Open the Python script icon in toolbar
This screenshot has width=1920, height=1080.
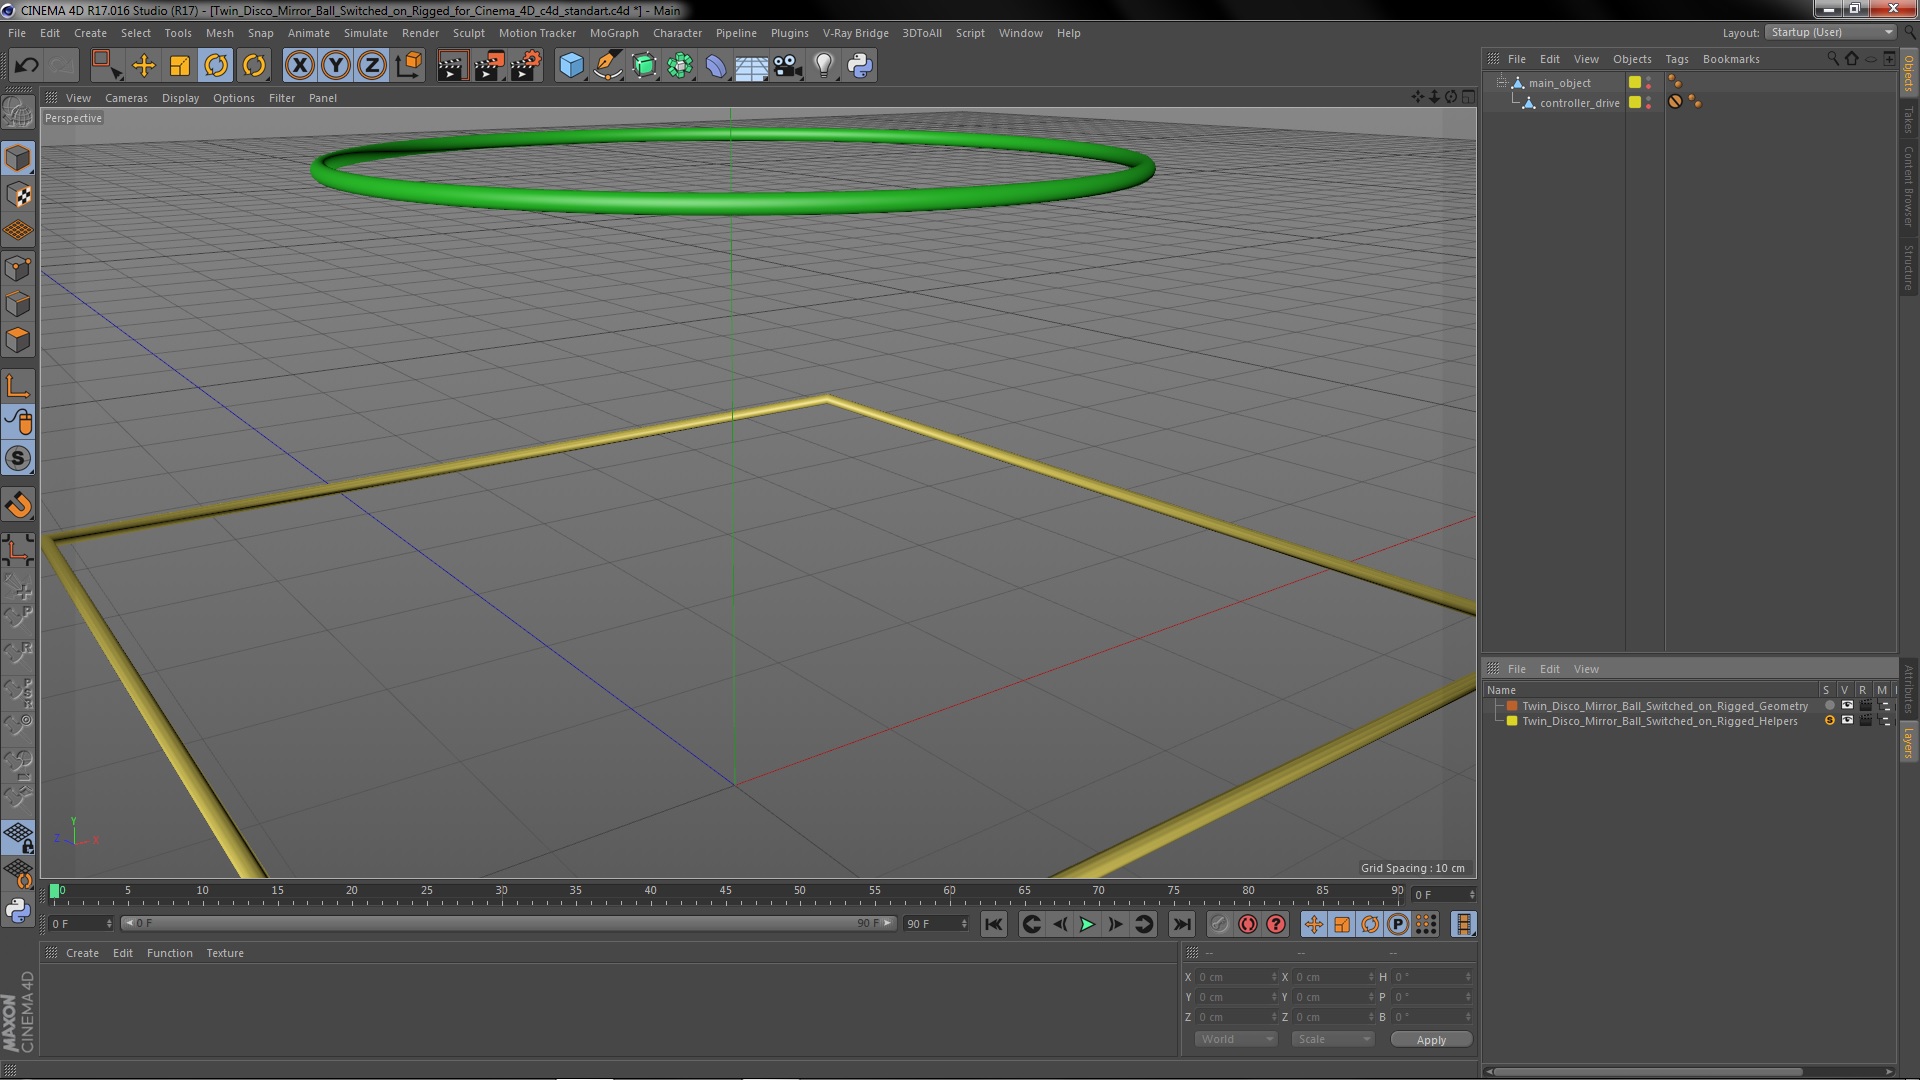[860, 66]
